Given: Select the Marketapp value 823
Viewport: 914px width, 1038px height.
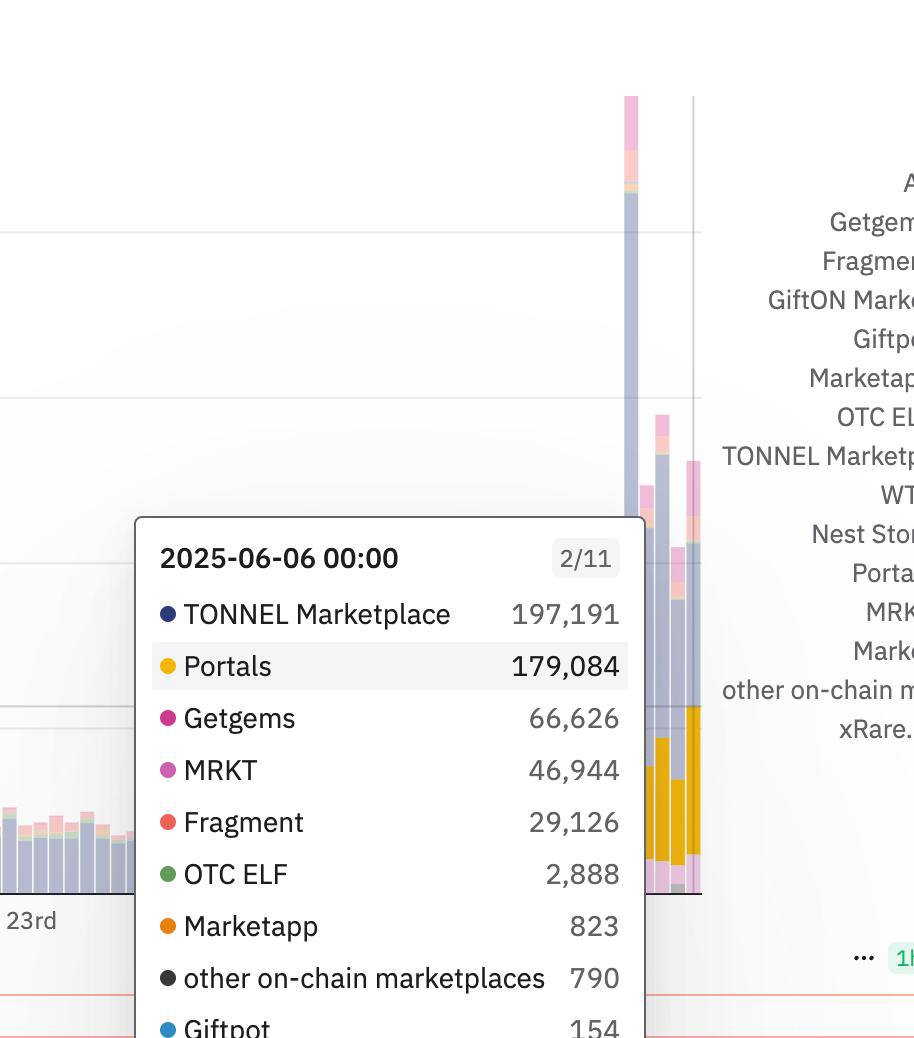Looking at the screenshot, I should pyautogui.click(x=594, y=926).
